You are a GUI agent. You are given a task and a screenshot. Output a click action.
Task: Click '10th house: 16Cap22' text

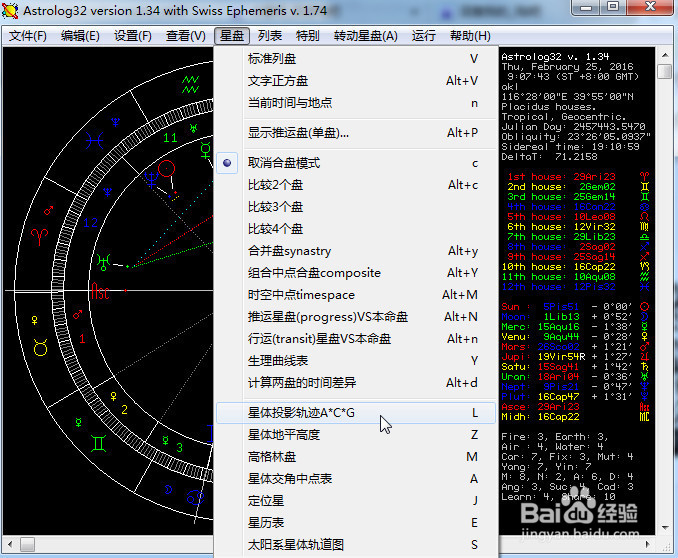[558, 267]
